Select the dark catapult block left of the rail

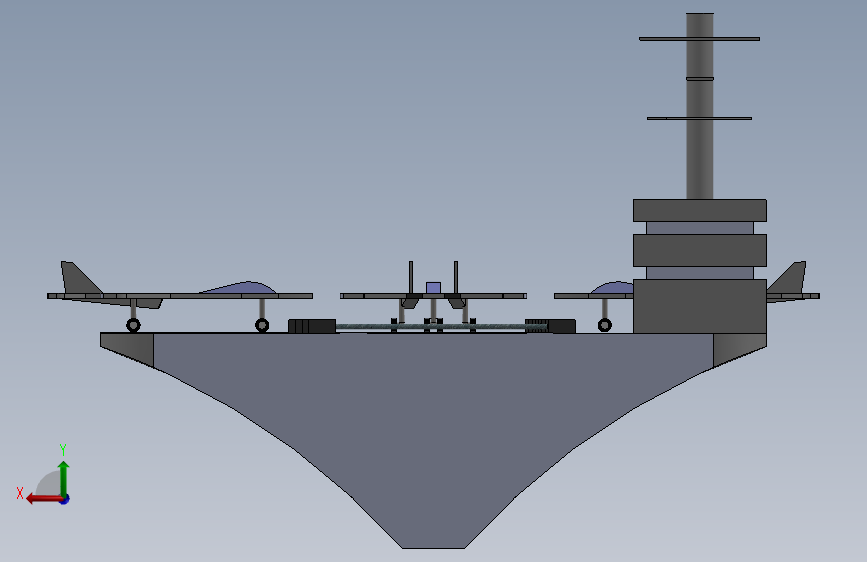point(312,326)
